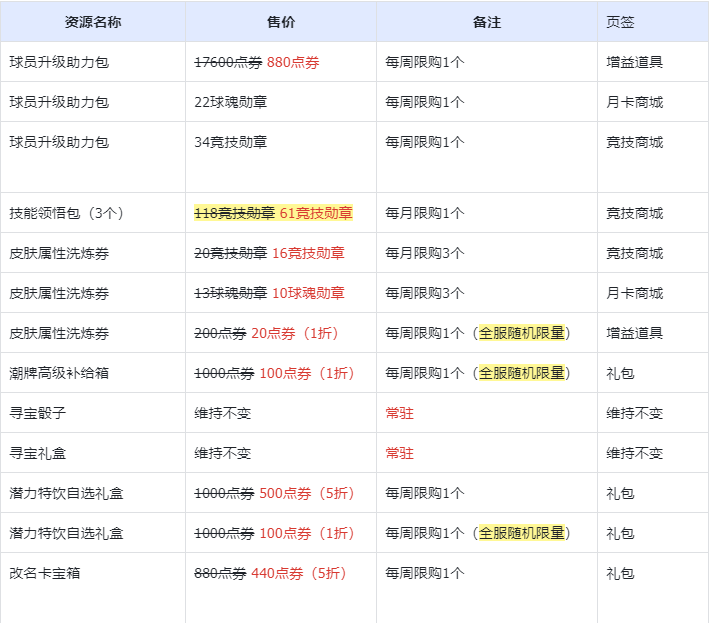Click the 10球魂勋章 discounted price

[x=308, y=293]
